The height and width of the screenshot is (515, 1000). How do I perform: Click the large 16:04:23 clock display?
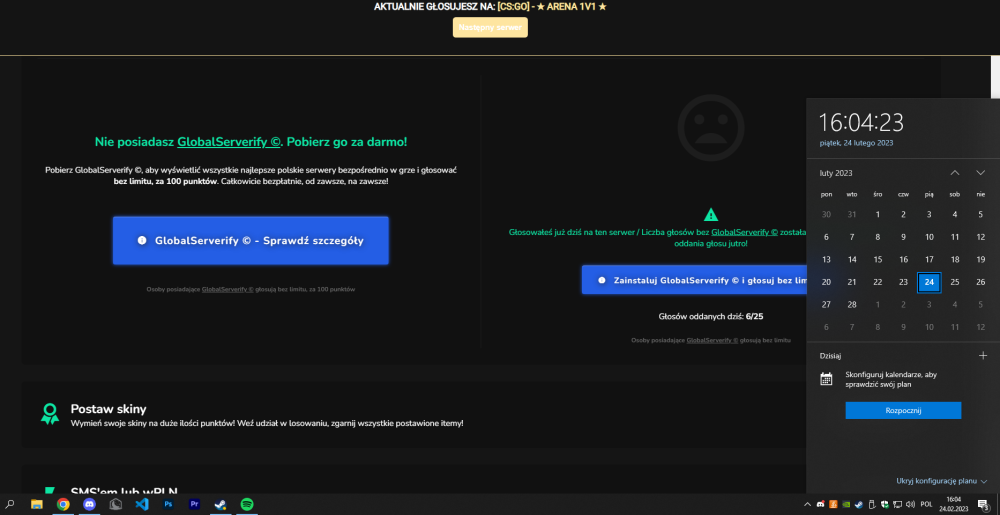(861, 122)
